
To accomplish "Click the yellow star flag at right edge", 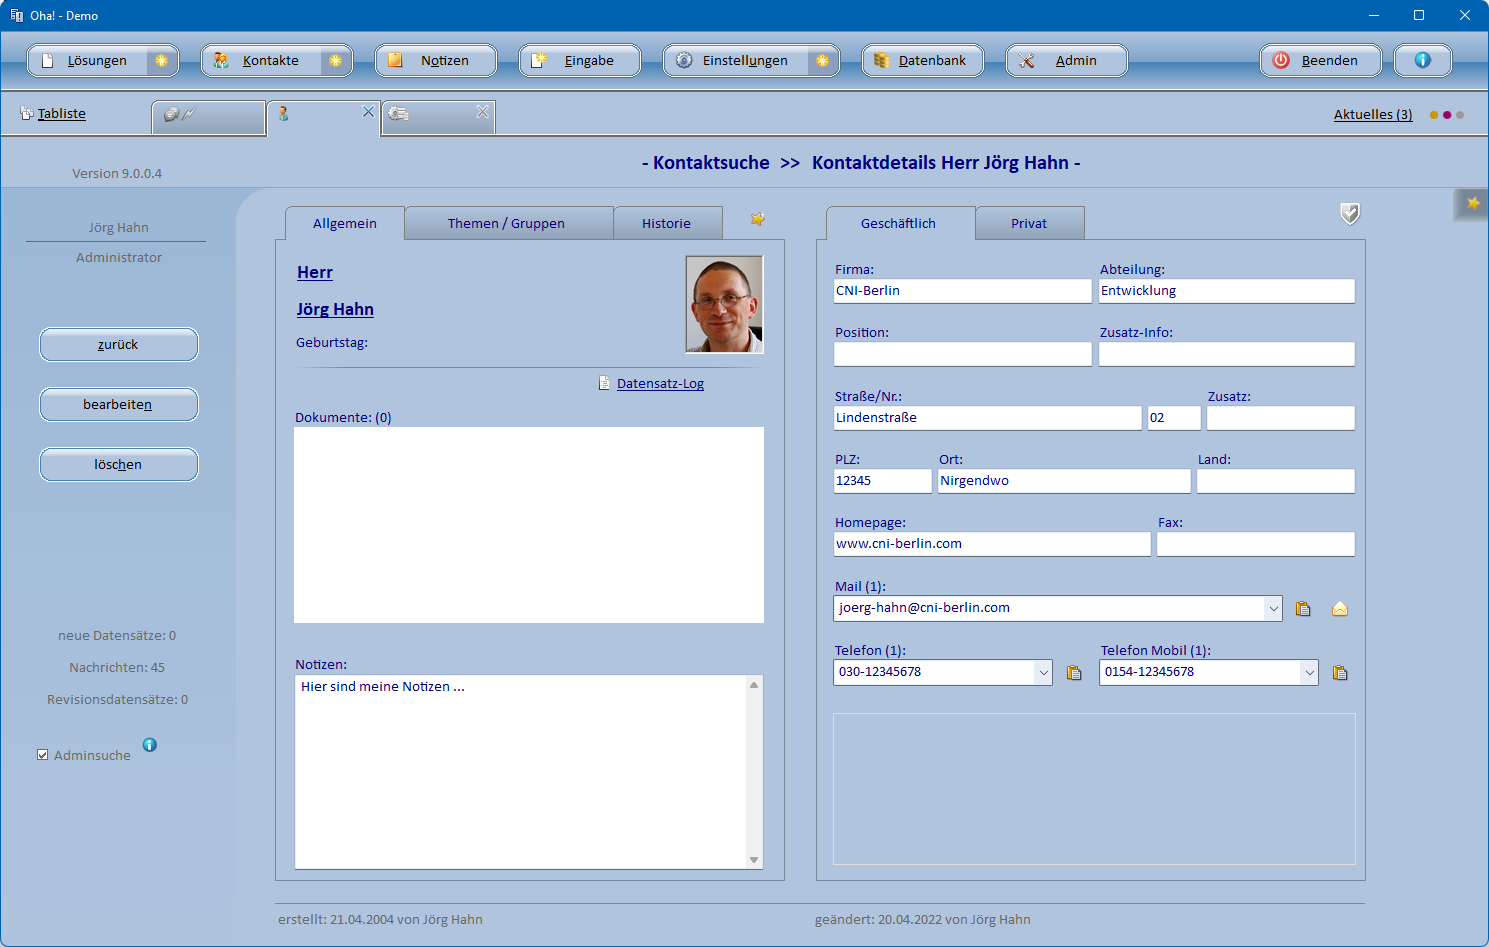I will 1472,203.
